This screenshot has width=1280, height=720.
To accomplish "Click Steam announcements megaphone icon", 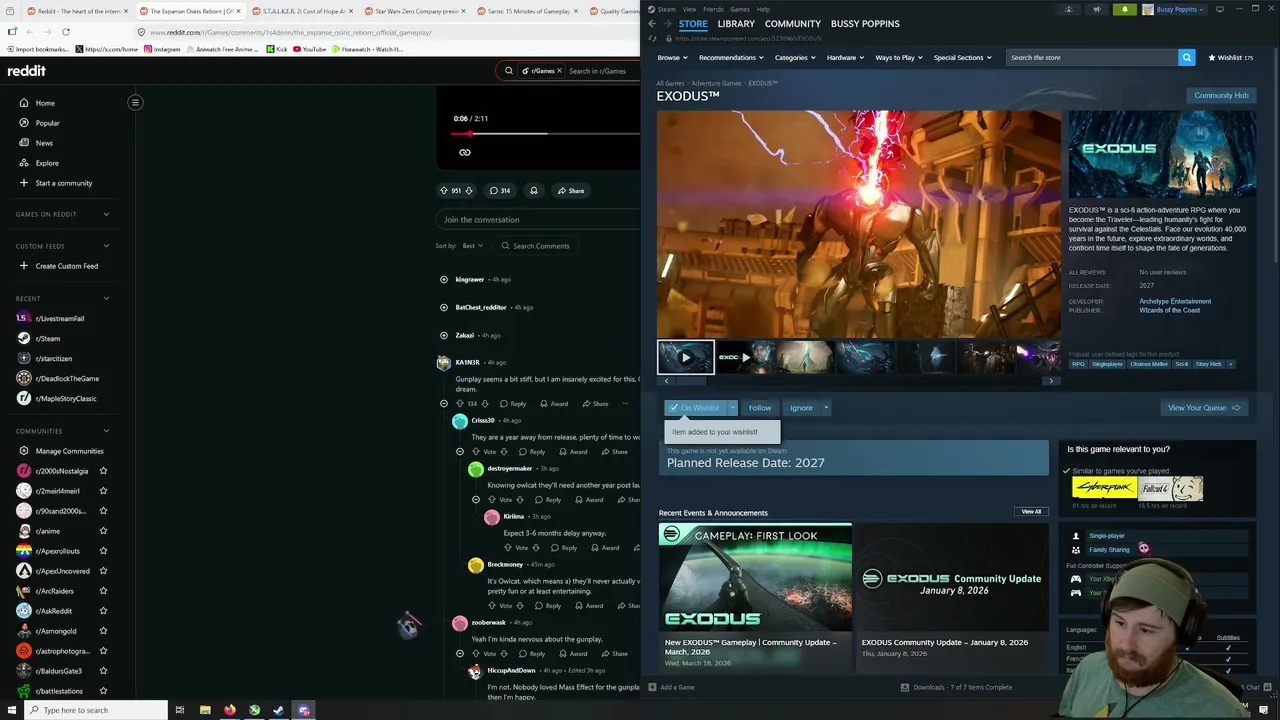I will point(1096,10).
